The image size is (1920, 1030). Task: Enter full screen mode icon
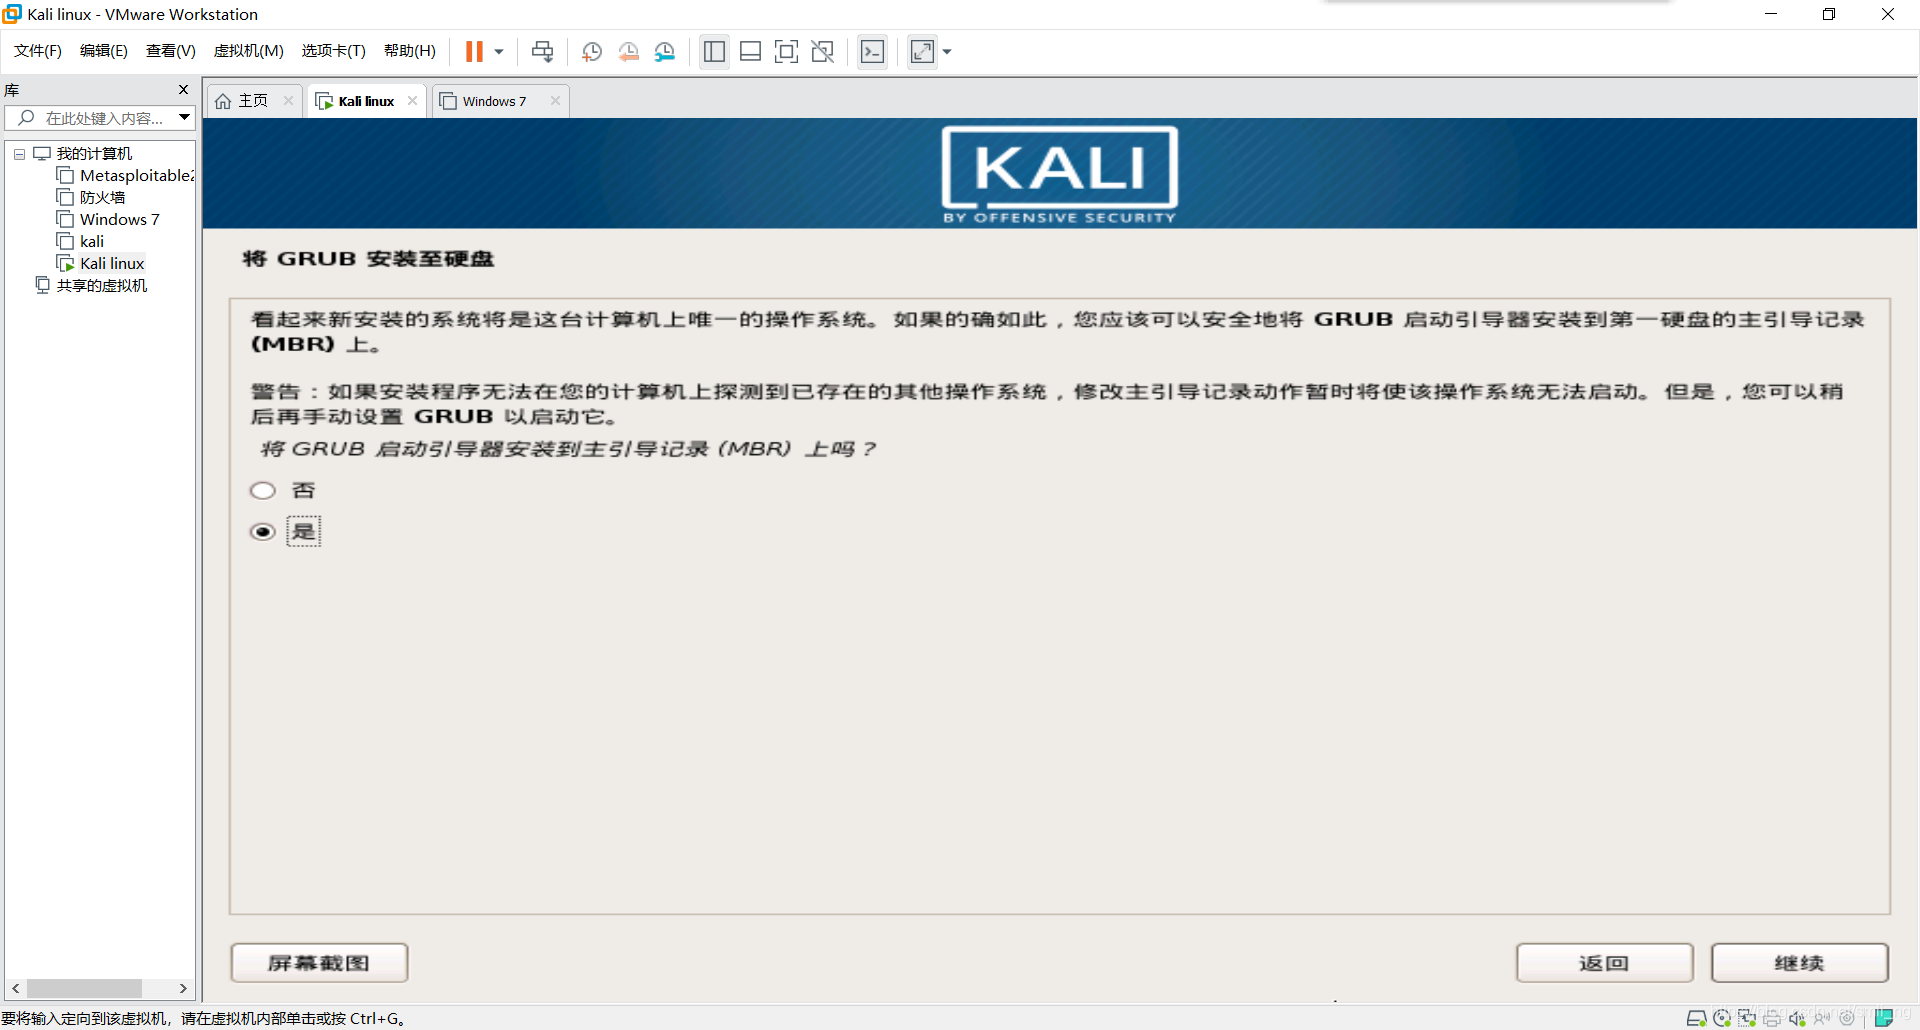click(787, 51)
